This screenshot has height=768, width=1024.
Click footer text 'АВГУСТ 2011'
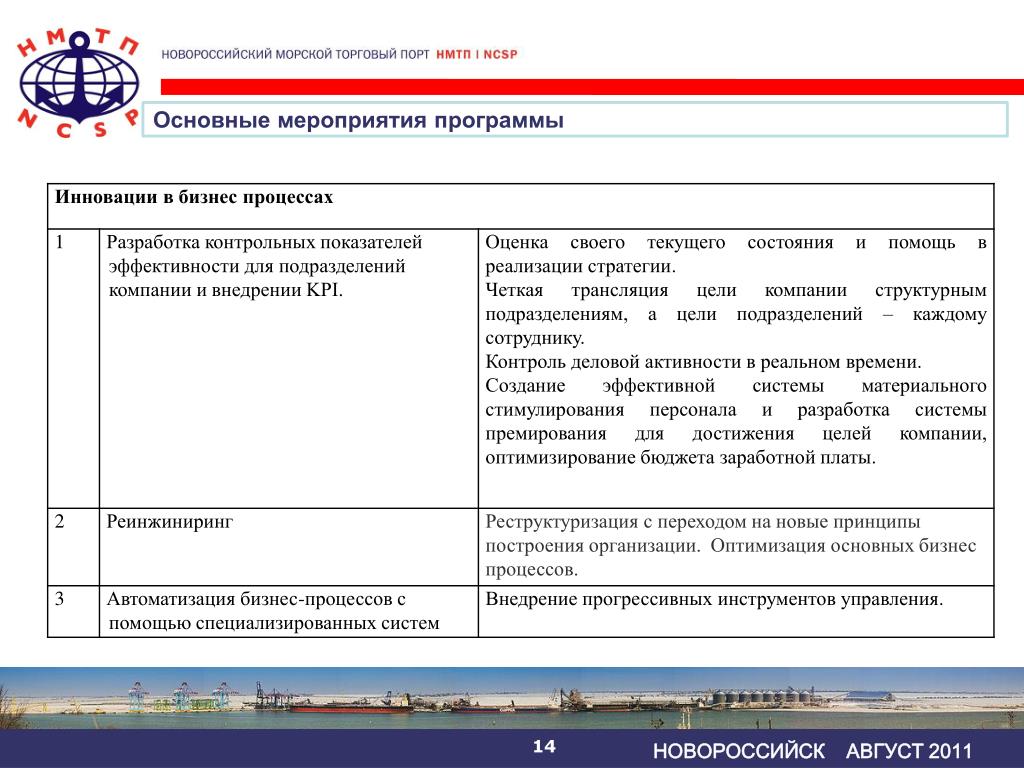click(x=909, y=751)
